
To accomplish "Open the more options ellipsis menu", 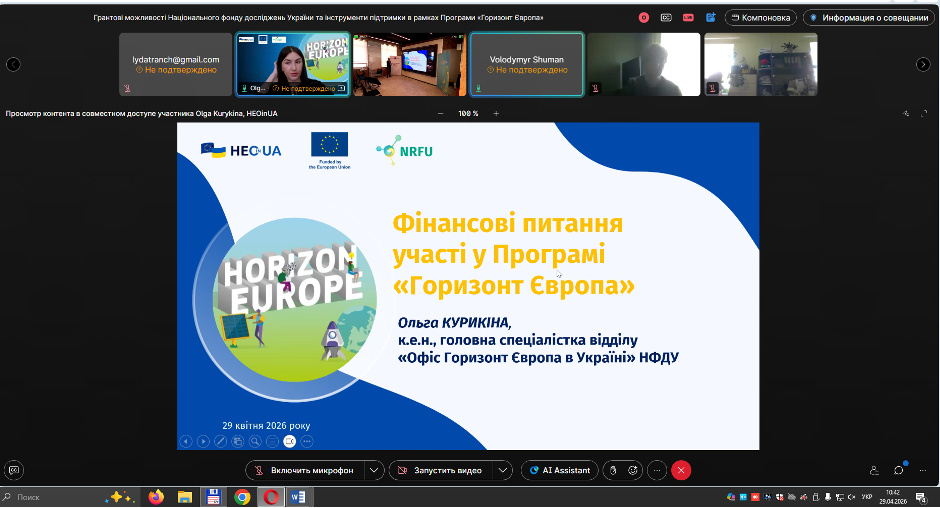I will click(657, 470).
